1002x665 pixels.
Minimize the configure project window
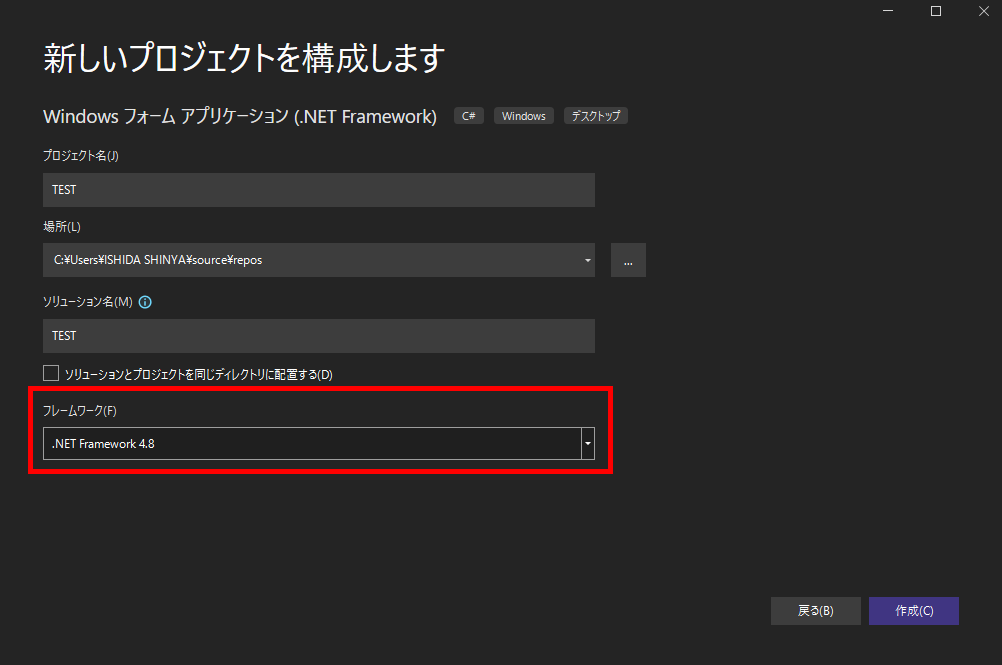(x=888, y=11)
